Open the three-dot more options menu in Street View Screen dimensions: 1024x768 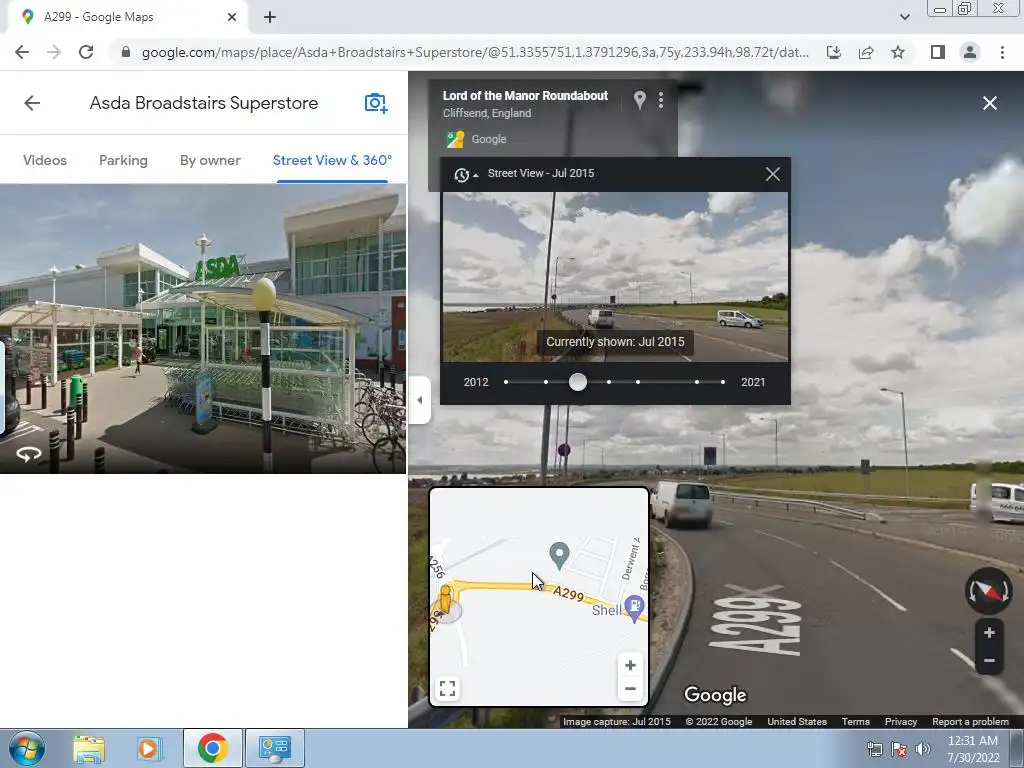[x=661, y=100]
